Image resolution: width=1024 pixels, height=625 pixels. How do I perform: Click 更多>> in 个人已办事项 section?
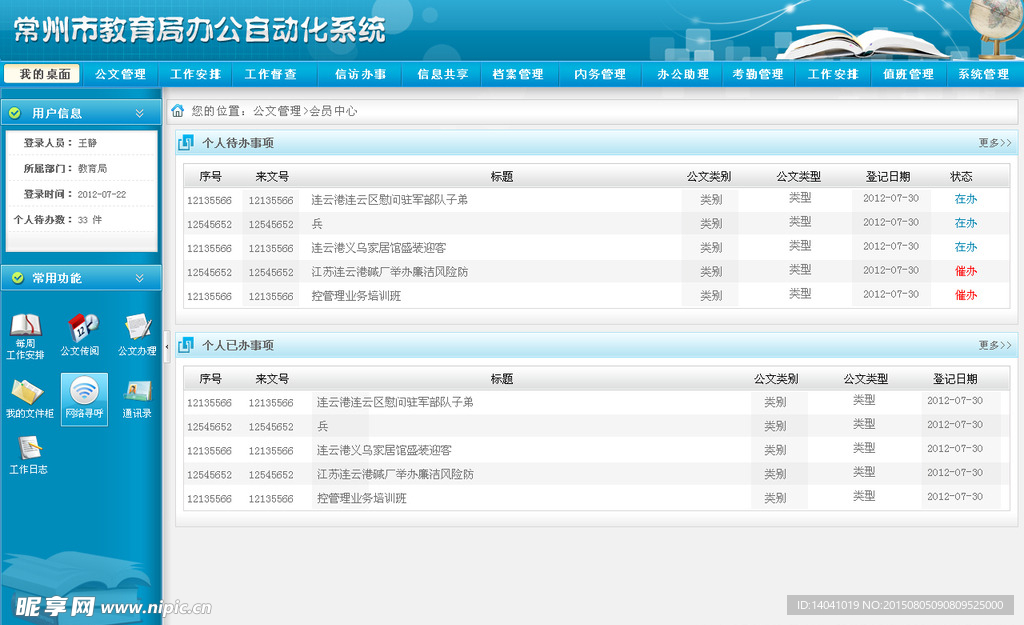tap(994, 345)
